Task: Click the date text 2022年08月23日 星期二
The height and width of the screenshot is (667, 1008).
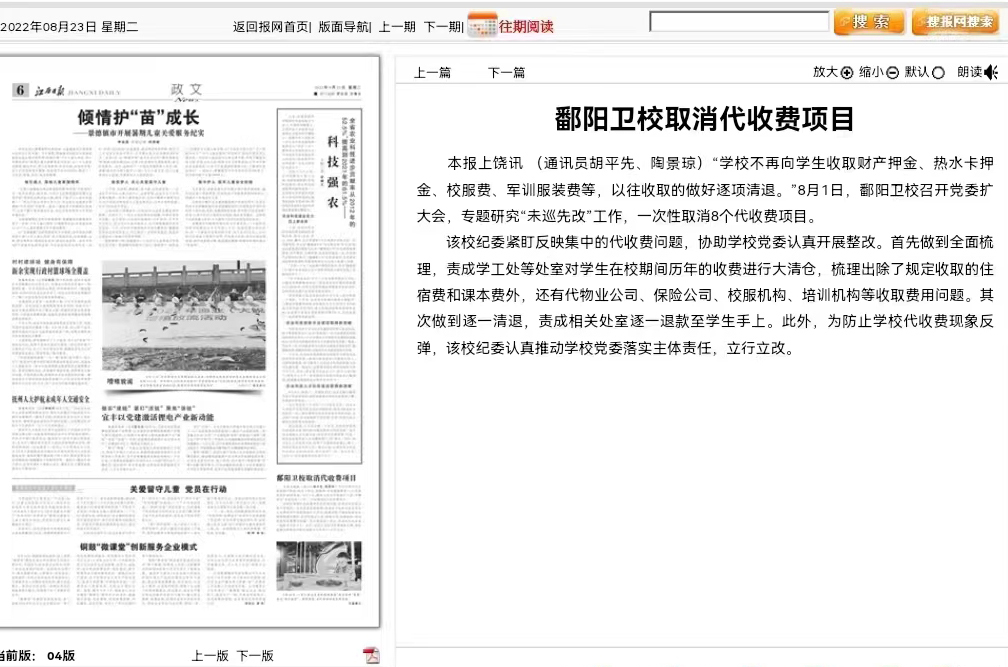Action: click(x=69, y=26)
